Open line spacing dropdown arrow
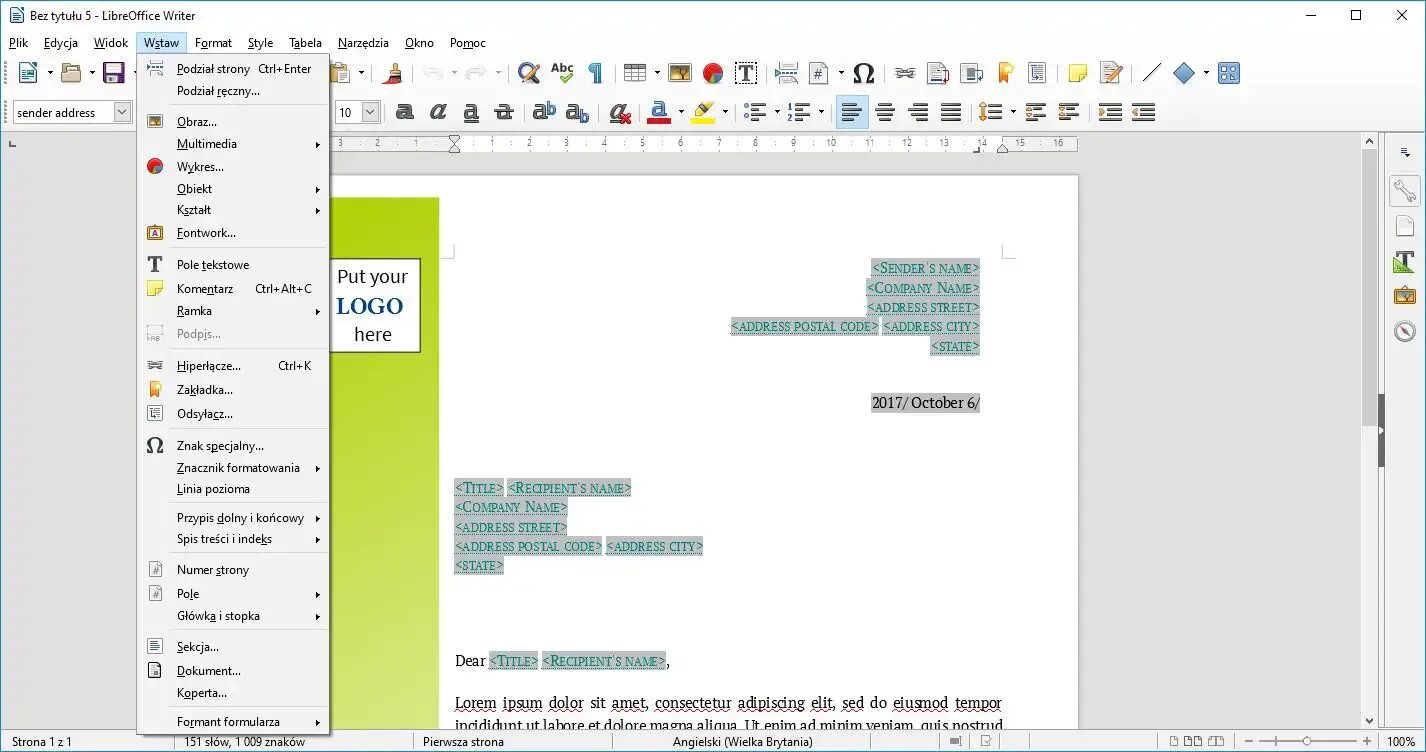1426x752 pixels. (1012, 112)
